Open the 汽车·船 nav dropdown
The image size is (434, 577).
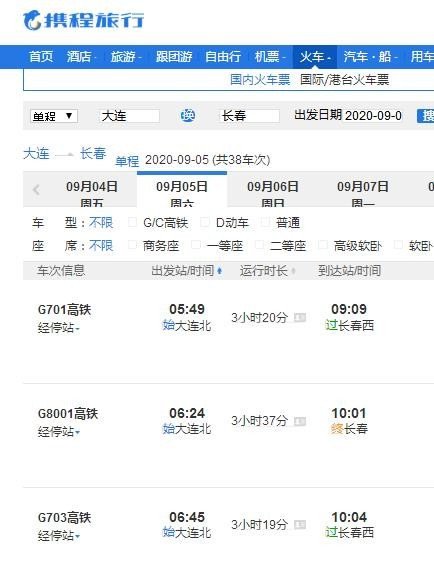[x=370, y=57]
